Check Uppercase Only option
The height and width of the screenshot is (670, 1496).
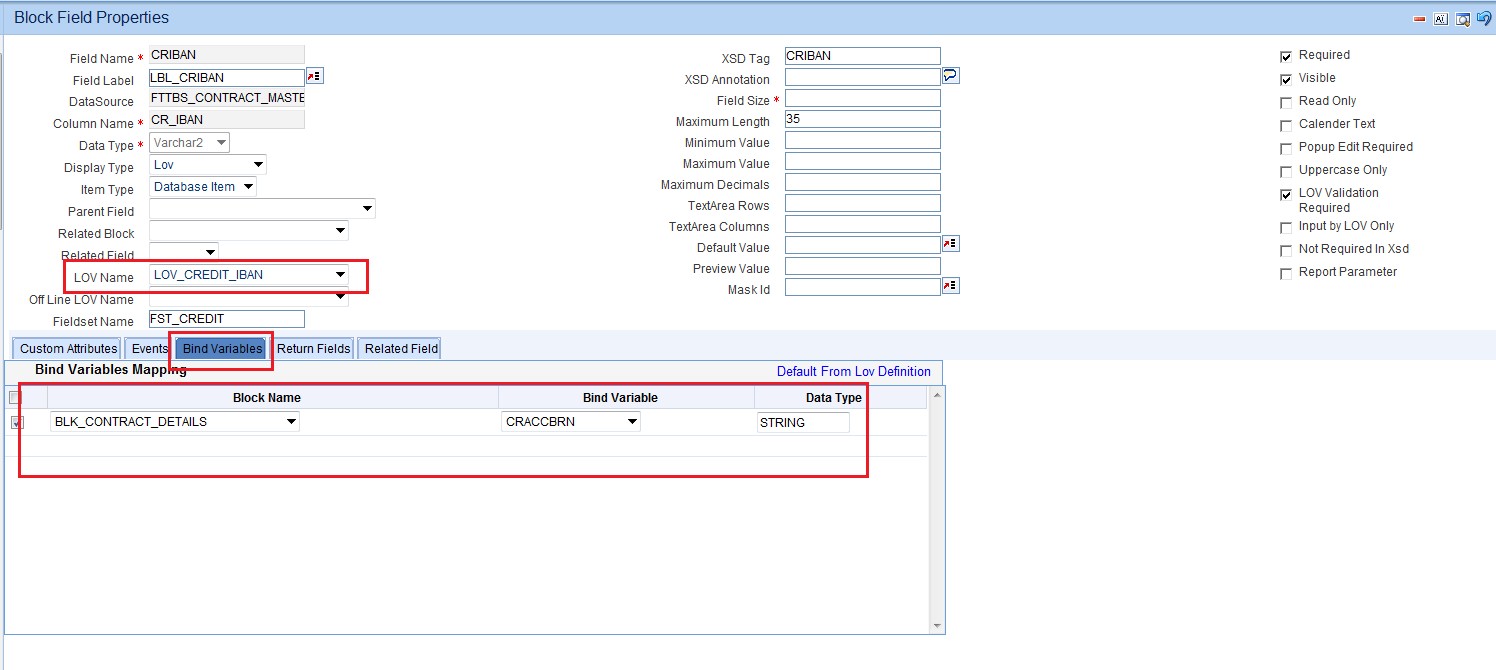pos(1286,171)
